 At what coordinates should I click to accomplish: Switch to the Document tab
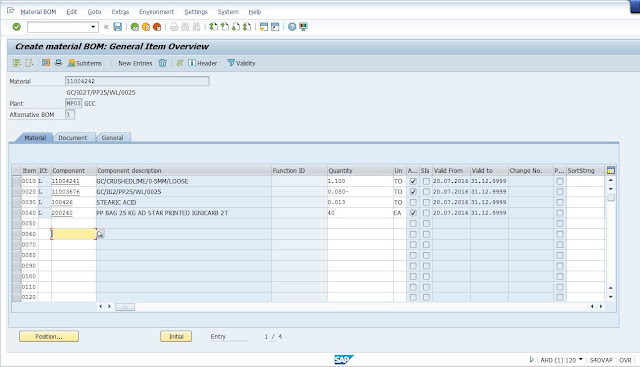(x=73, y=138)
